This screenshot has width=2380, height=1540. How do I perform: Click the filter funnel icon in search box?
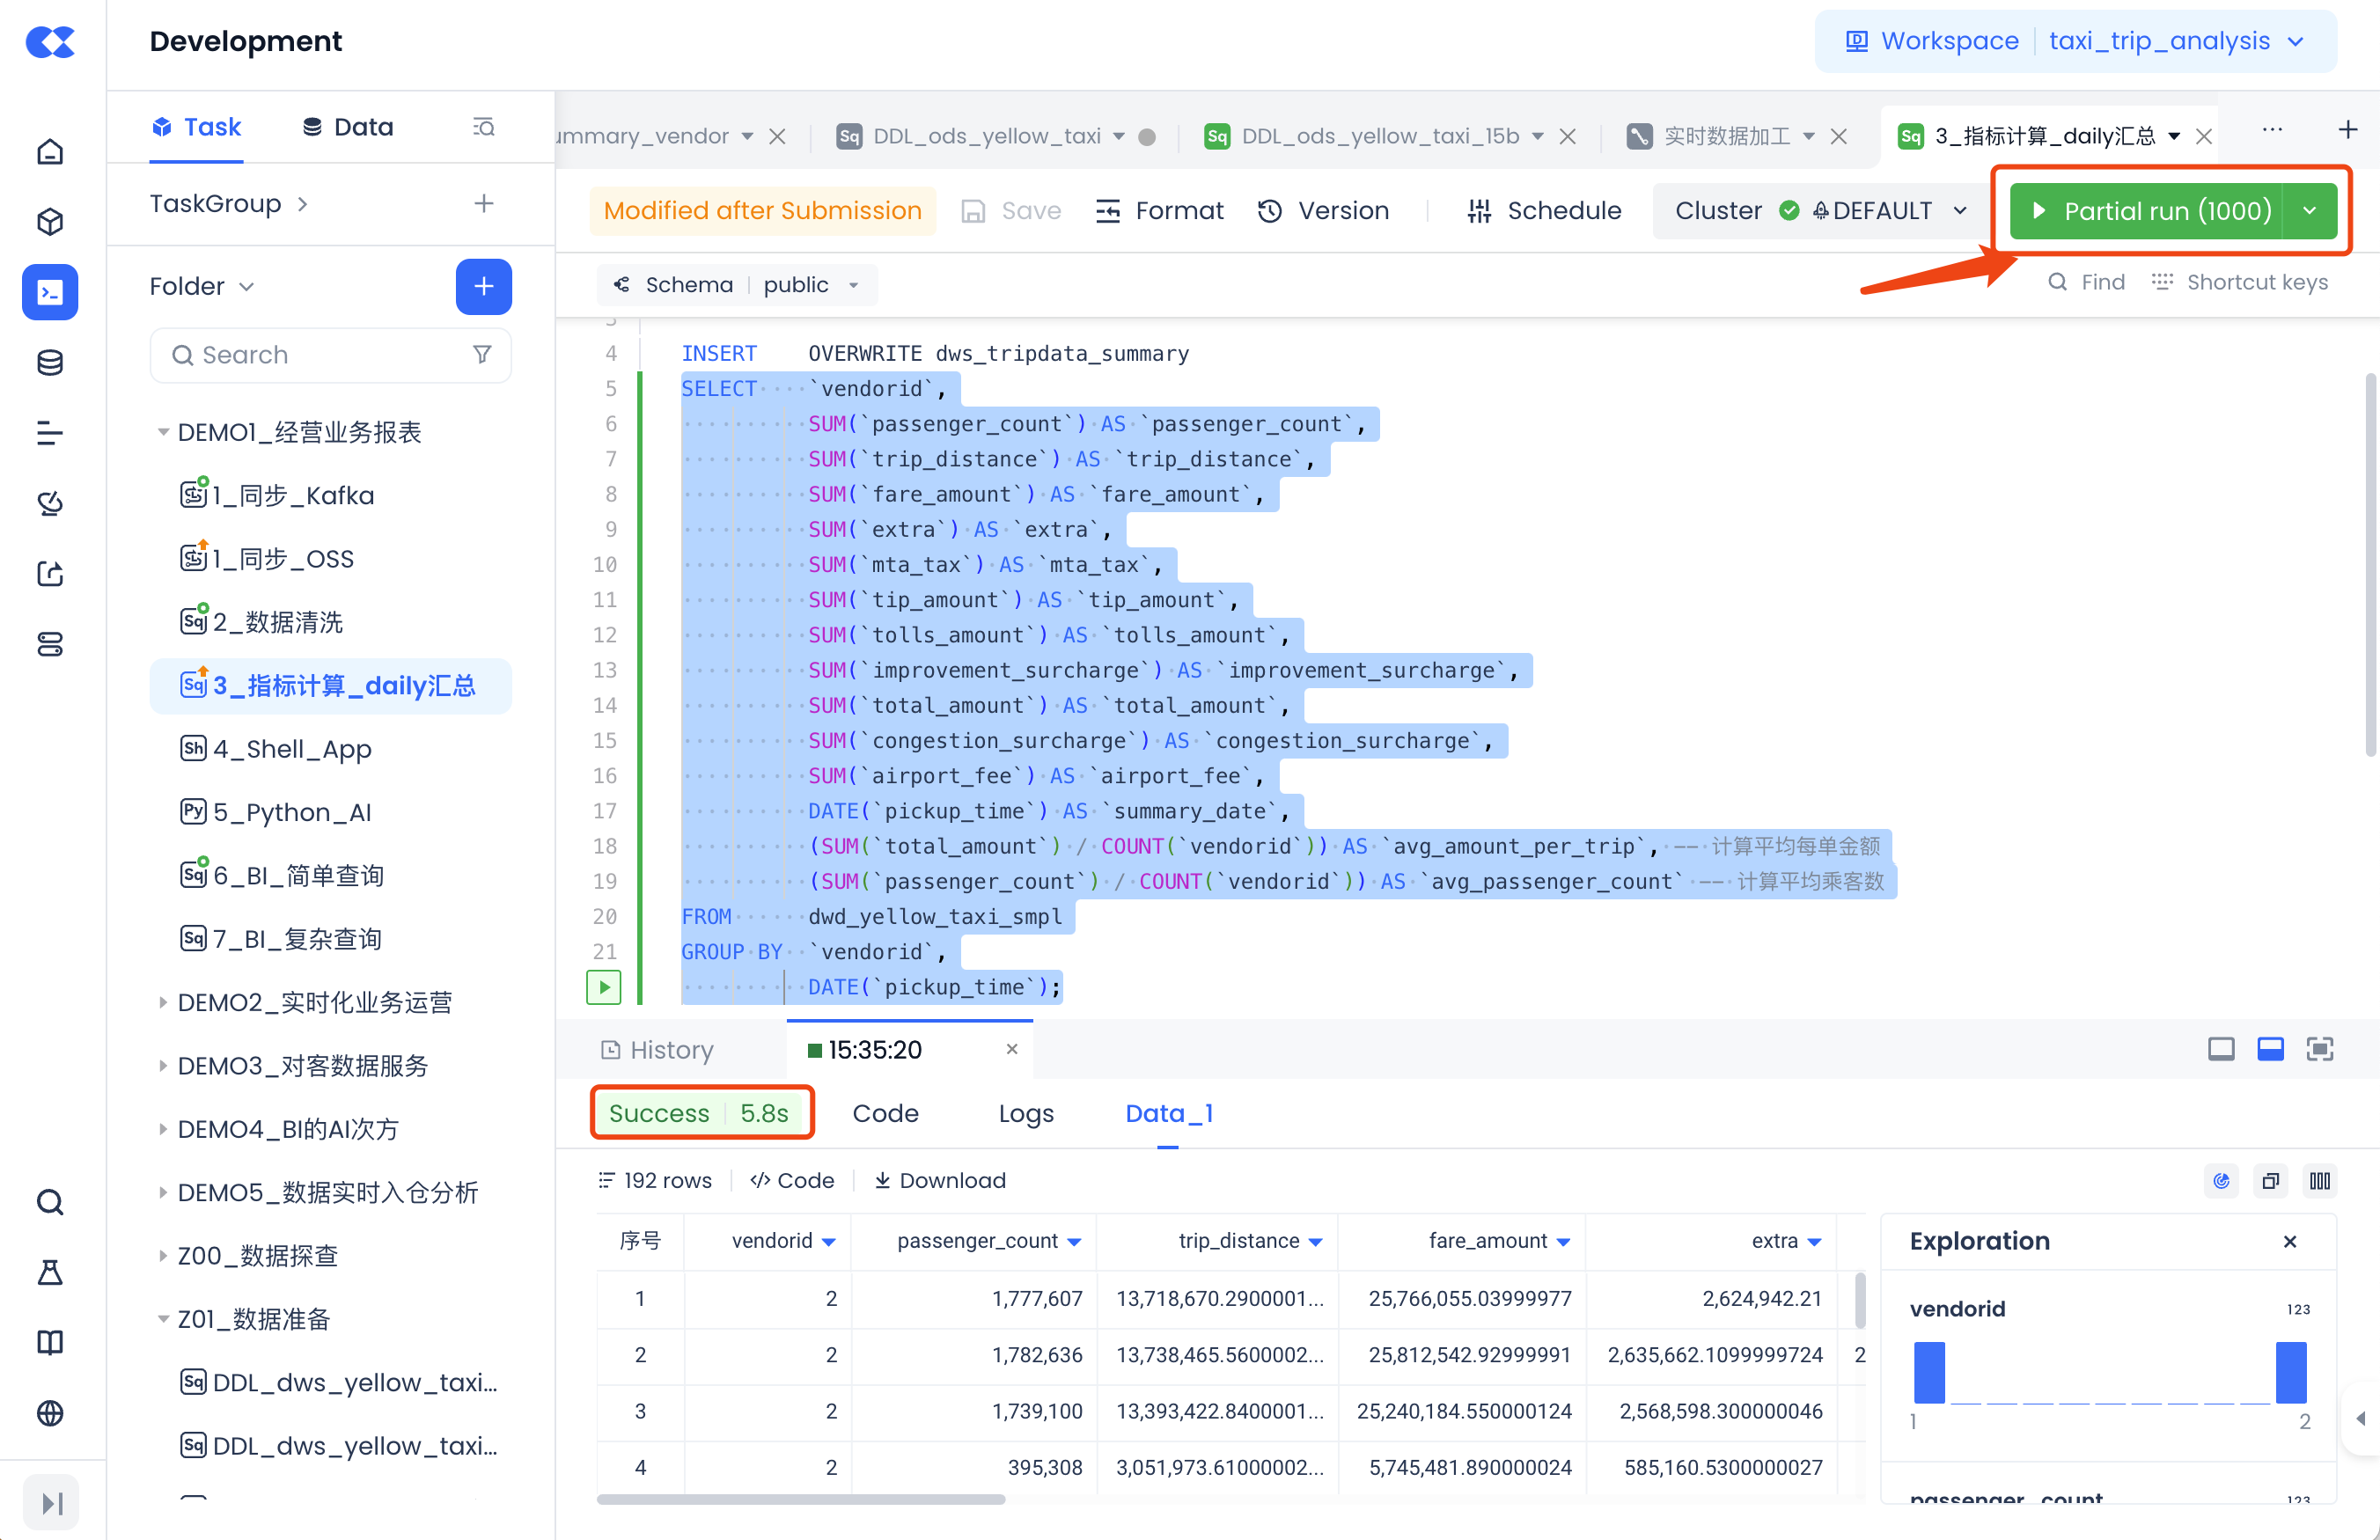coord(482,355)
